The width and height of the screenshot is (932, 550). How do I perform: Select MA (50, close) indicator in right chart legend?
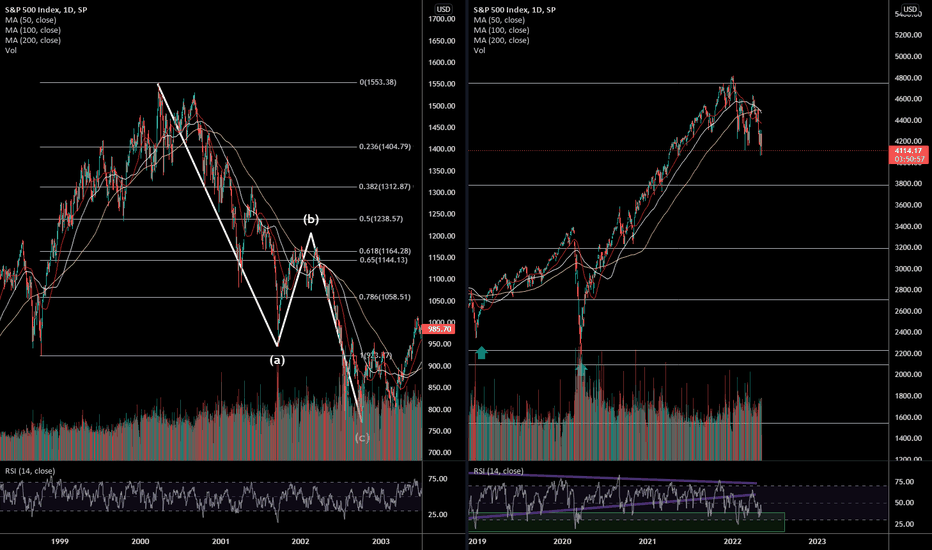pos(499,20)
